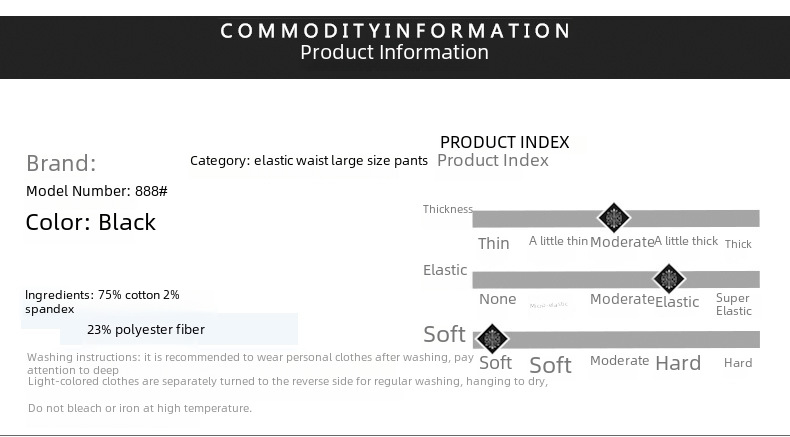The width and height of the screenshot is (790, 437).
Task: Click the diamond marker on Soft bar
Action: tap(492, 338)
